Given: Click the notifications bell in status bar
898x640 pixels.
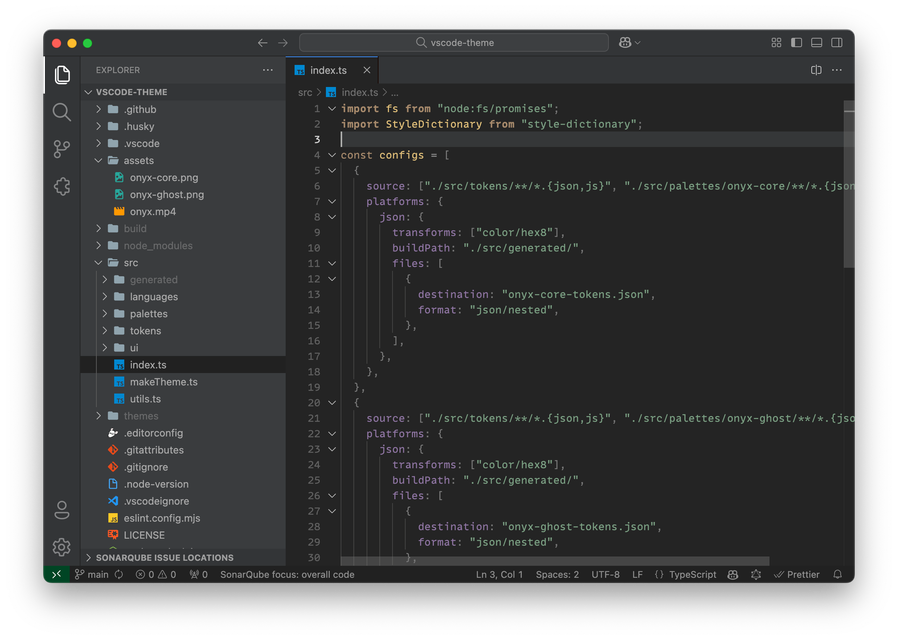Looking at the screenshot, I should [x=837, y=575].
